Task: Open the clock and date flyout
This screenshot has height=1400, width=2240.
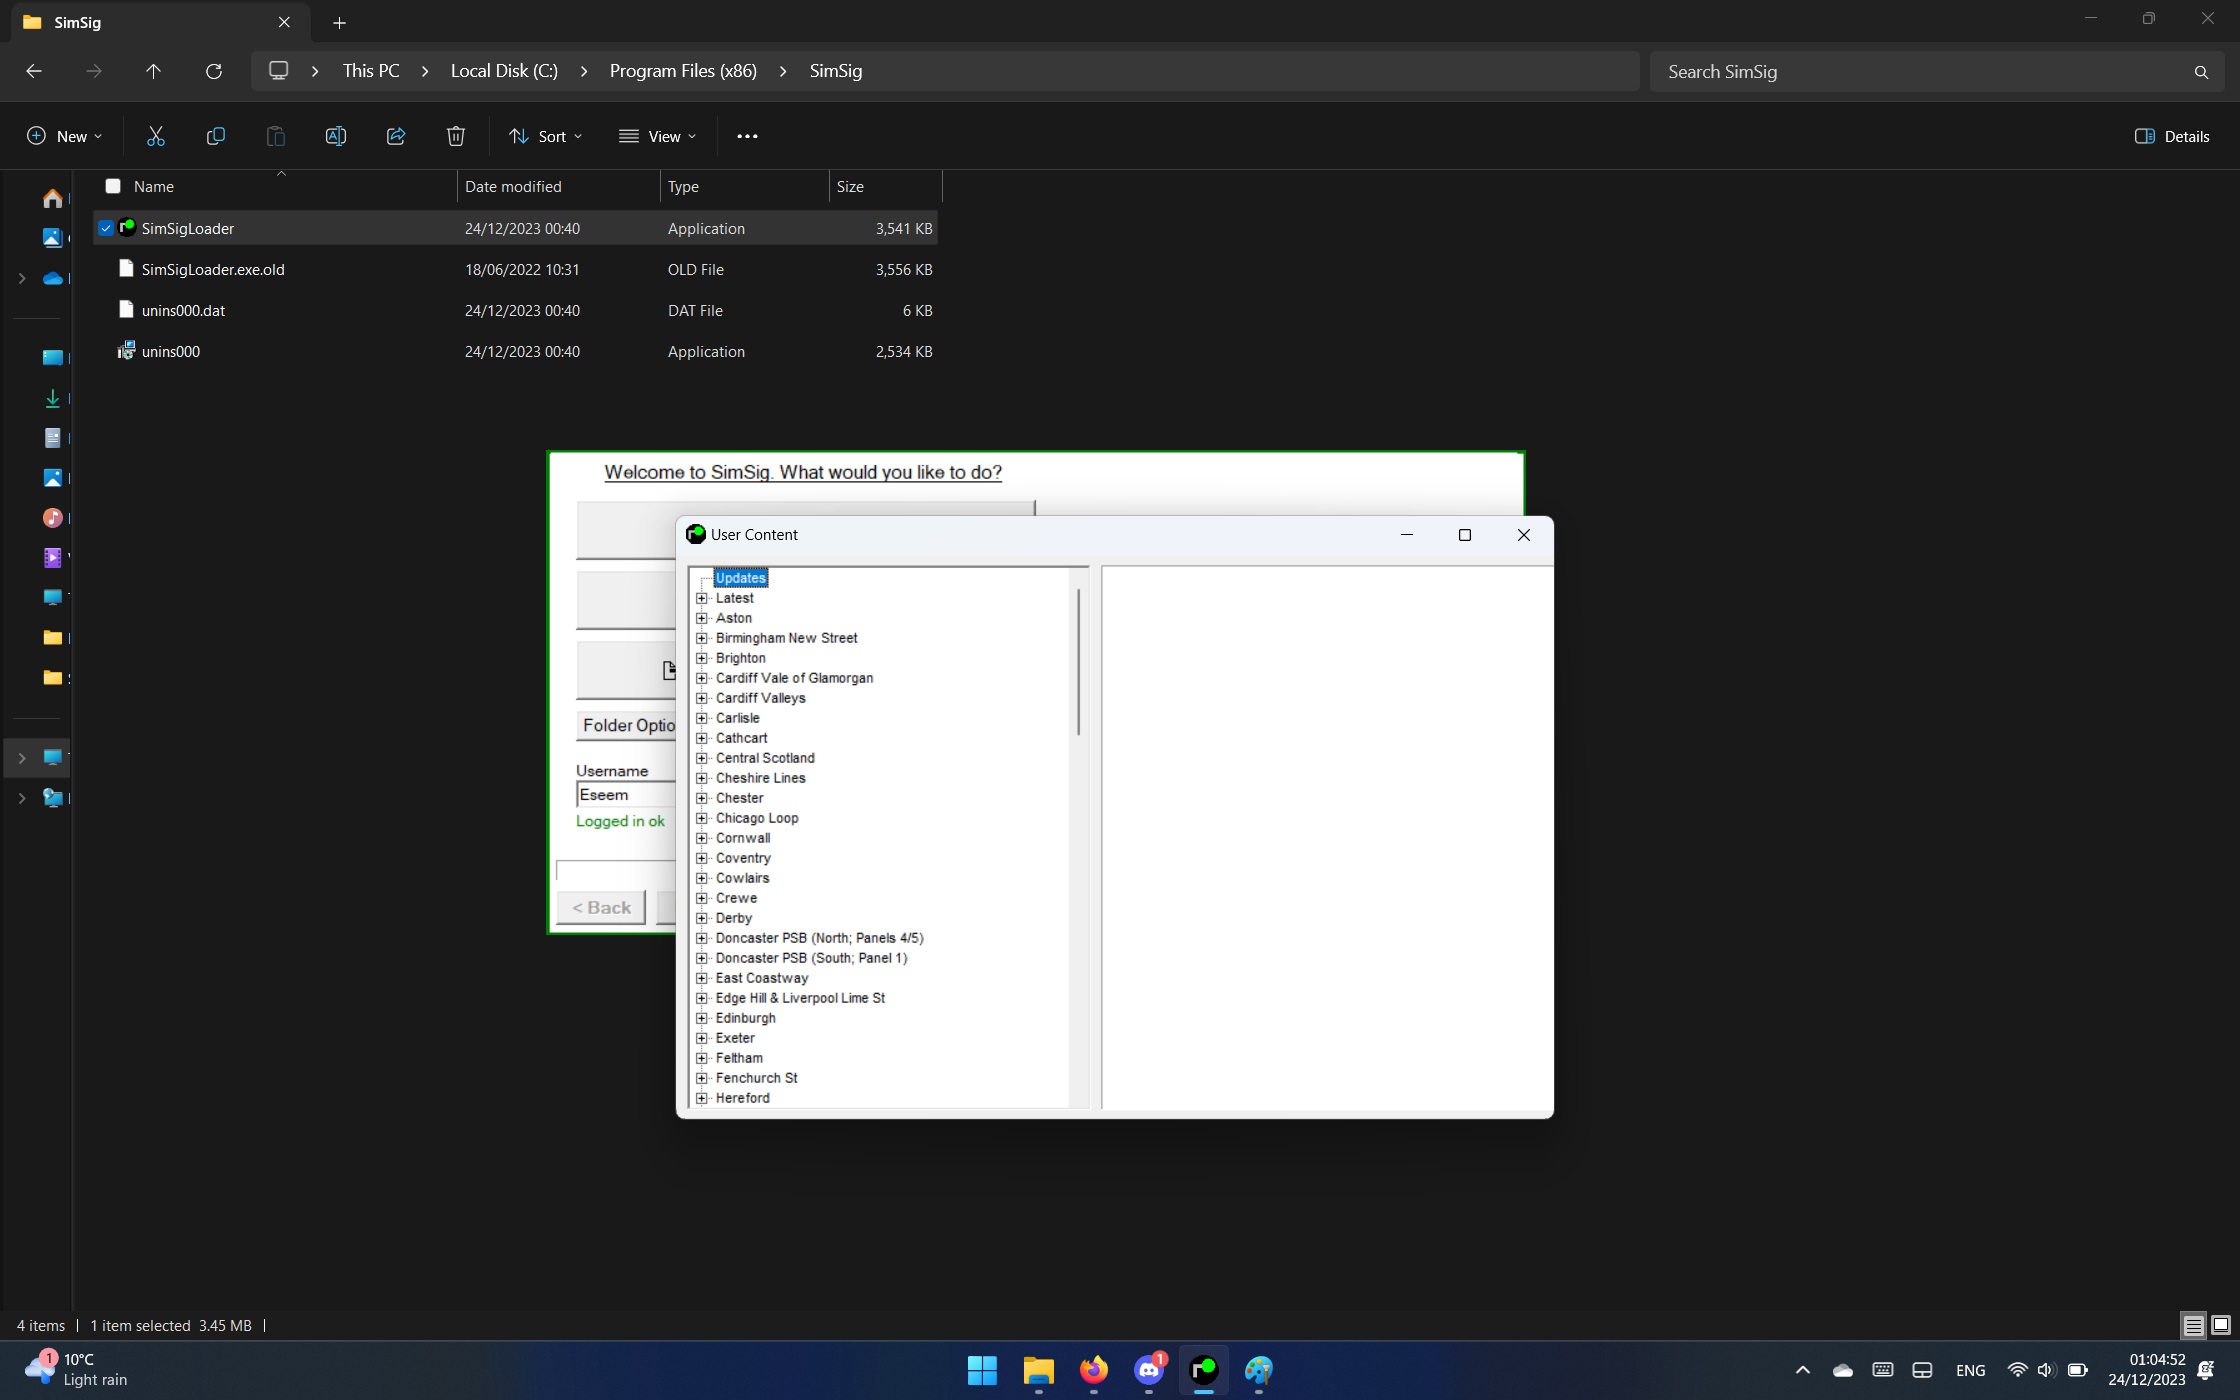Action: pos(2147,1370)
